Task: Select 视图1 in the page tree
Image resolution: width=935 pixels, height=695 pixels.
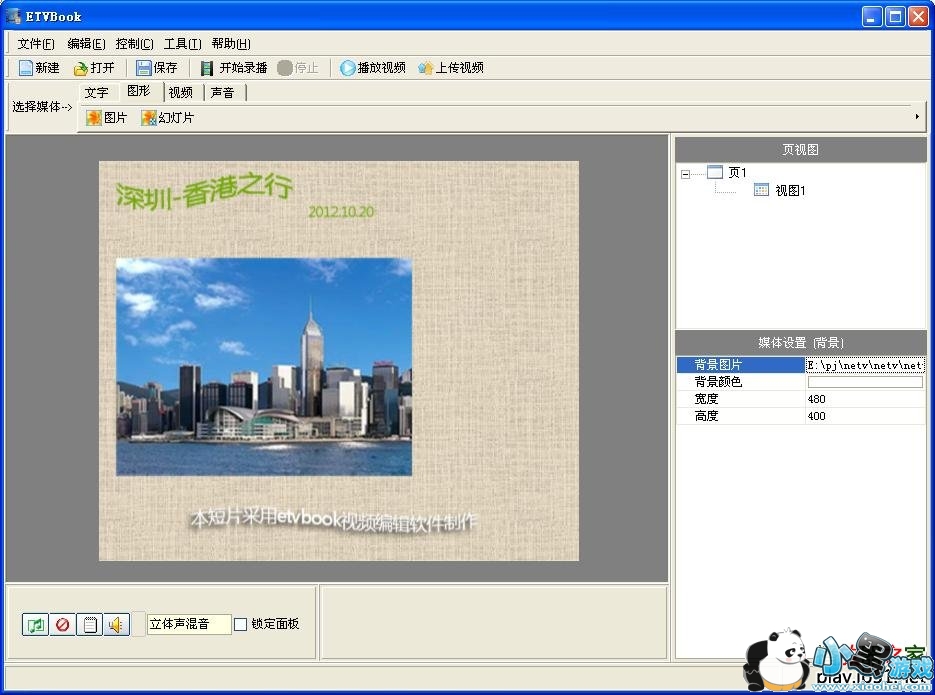Action: pyautogui.click(x=789, y=190)
